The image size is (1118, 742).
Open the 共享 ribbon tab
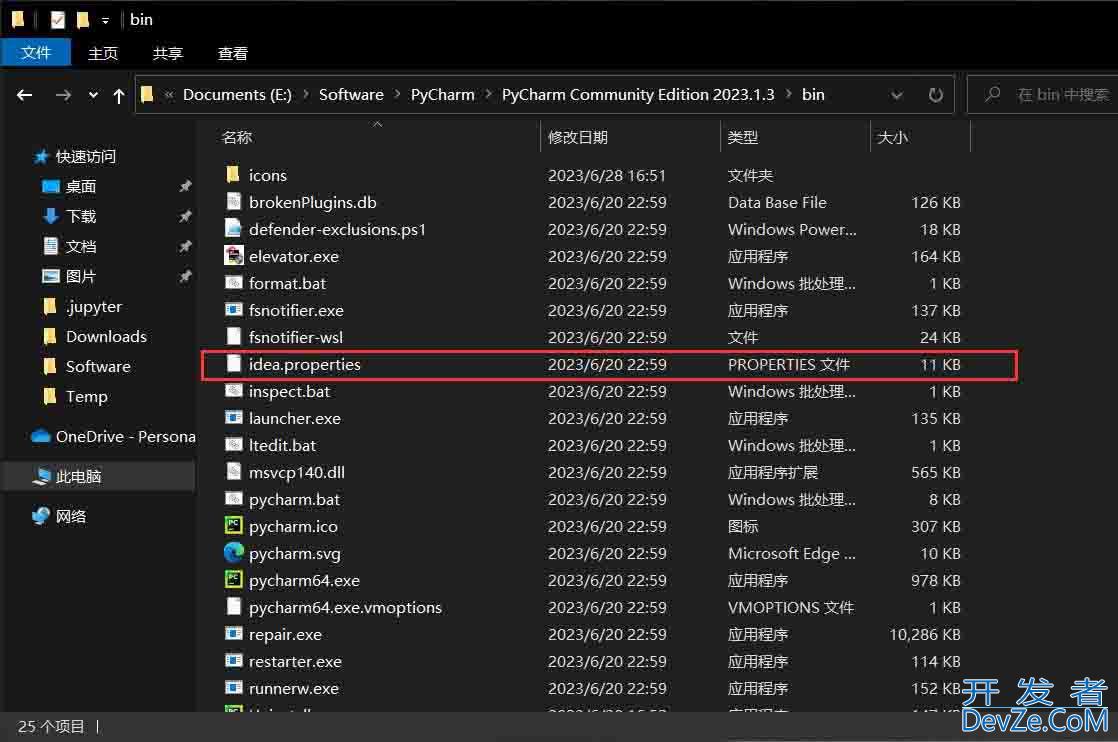(x=168, y=53)
